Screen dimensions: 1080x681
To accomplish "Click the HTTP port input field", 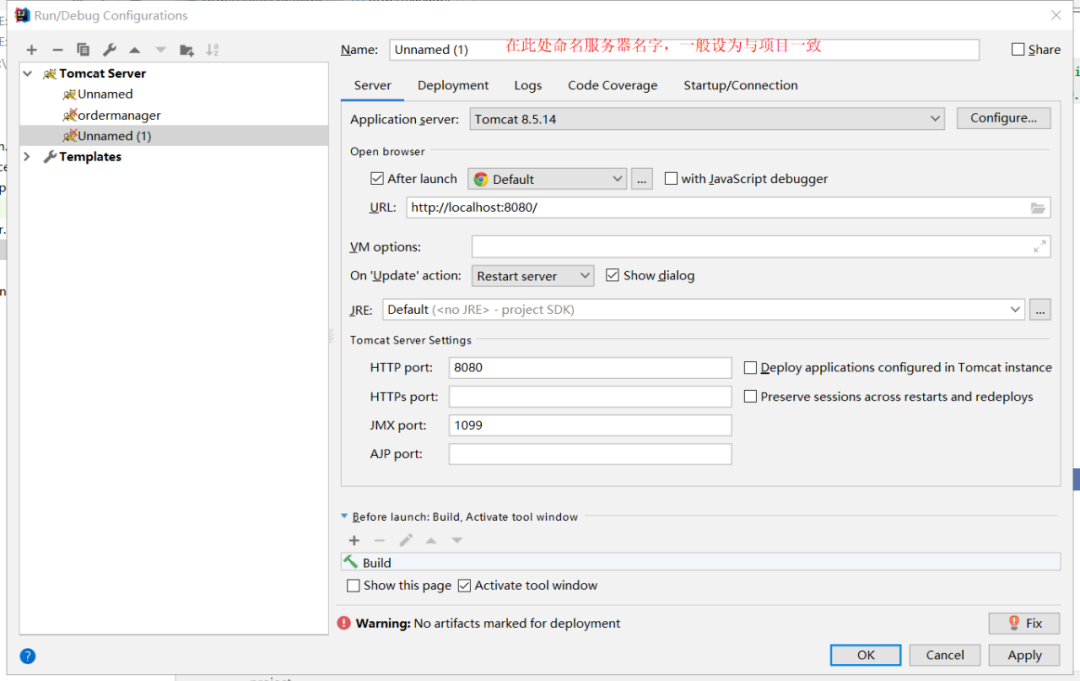I will [x=590, y=368].
